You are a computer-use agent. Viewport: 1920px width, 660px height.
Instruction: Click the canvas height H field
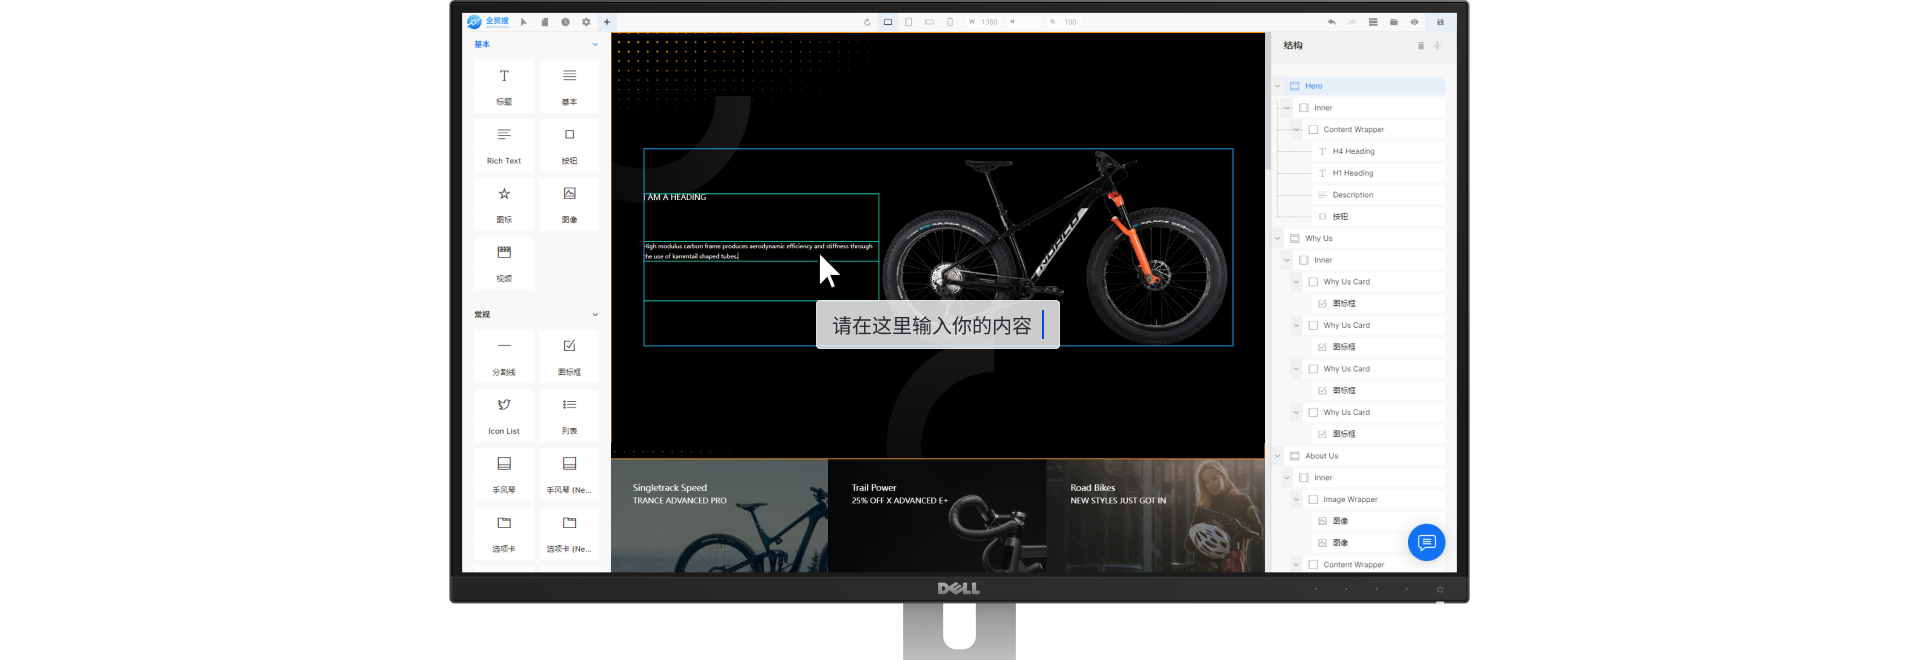pos(1024,21)
